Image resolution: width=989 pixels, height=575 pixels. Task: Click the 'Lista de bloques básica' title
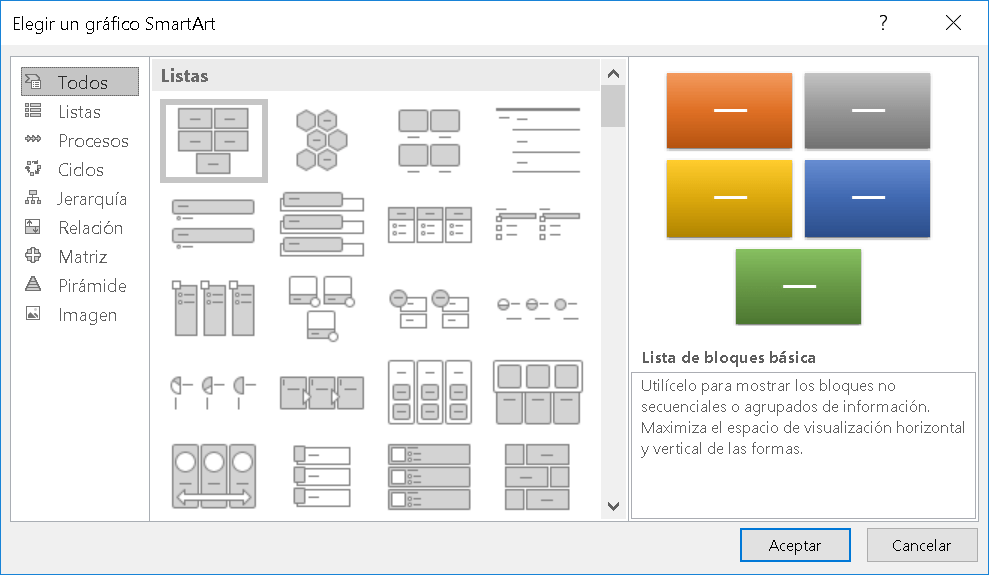[x=729, y=357]
